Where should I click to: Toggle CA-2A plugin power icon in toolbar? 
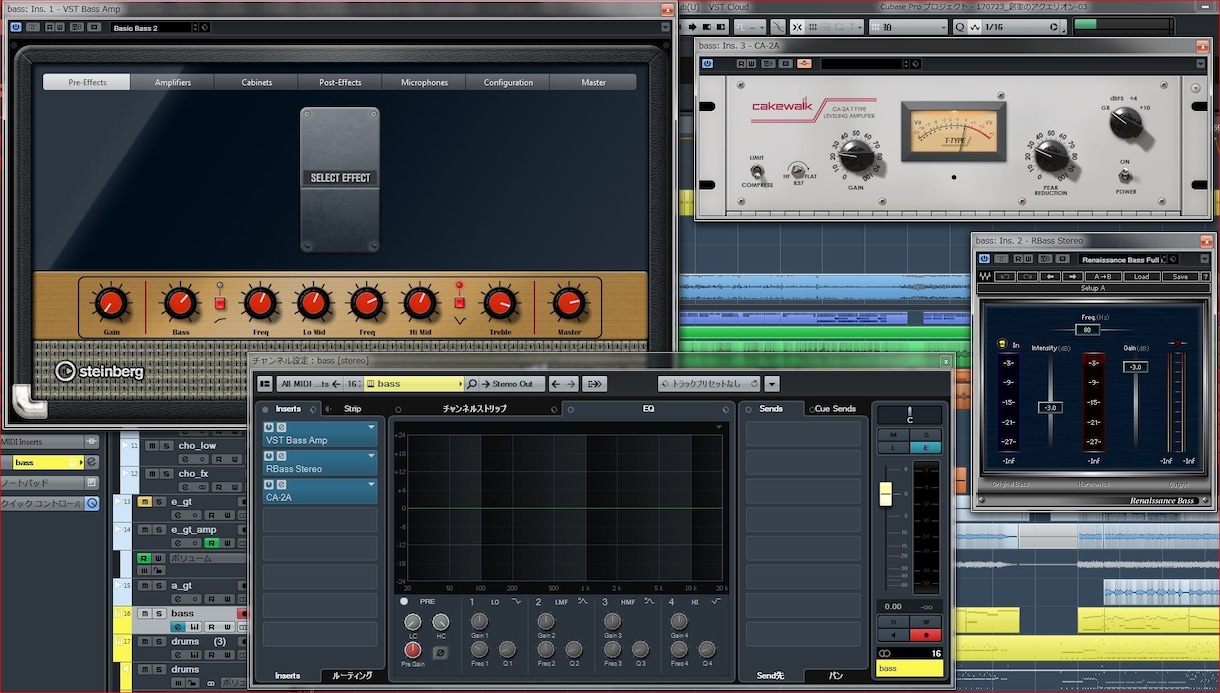[707, 64]
